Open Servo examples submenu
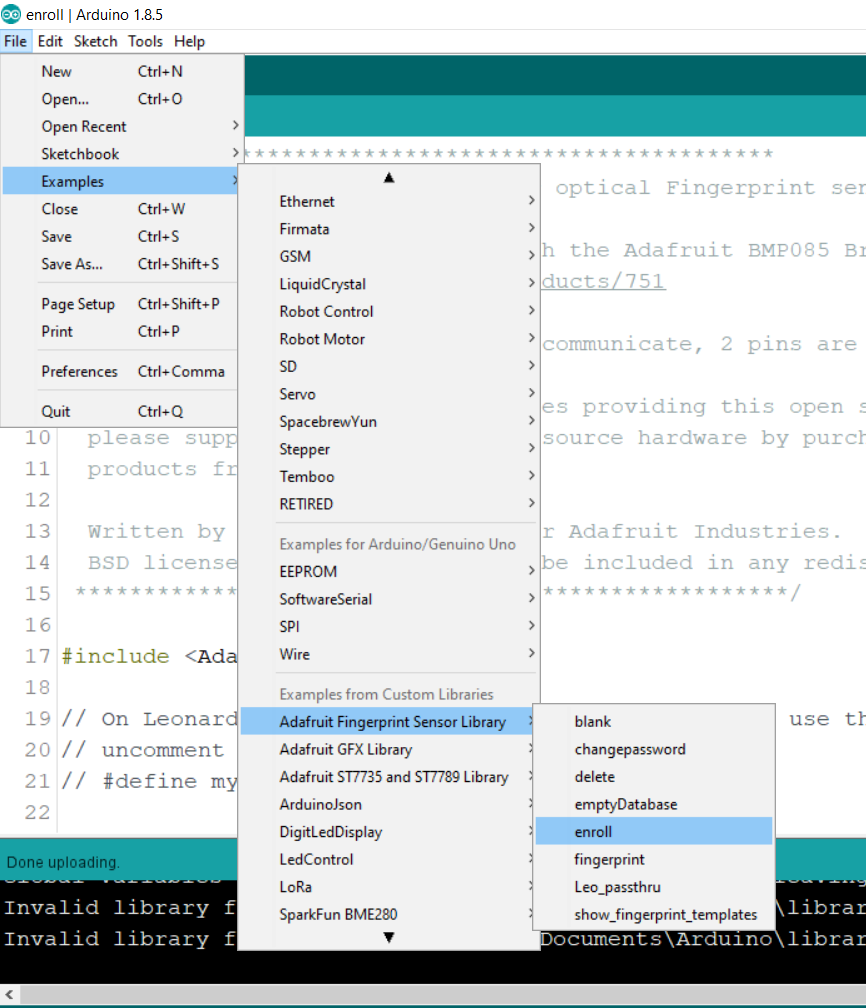 click(389, 394)
